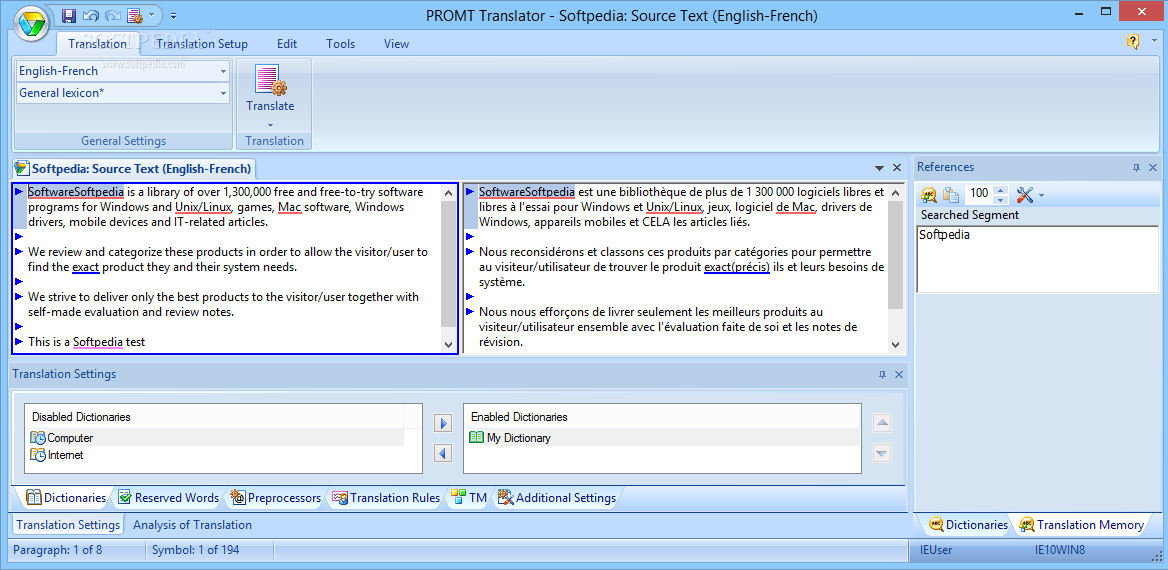Expand the General lexicon profile dropdown
The width and height of the screenshot is (1168, 570).
[223, 93]
